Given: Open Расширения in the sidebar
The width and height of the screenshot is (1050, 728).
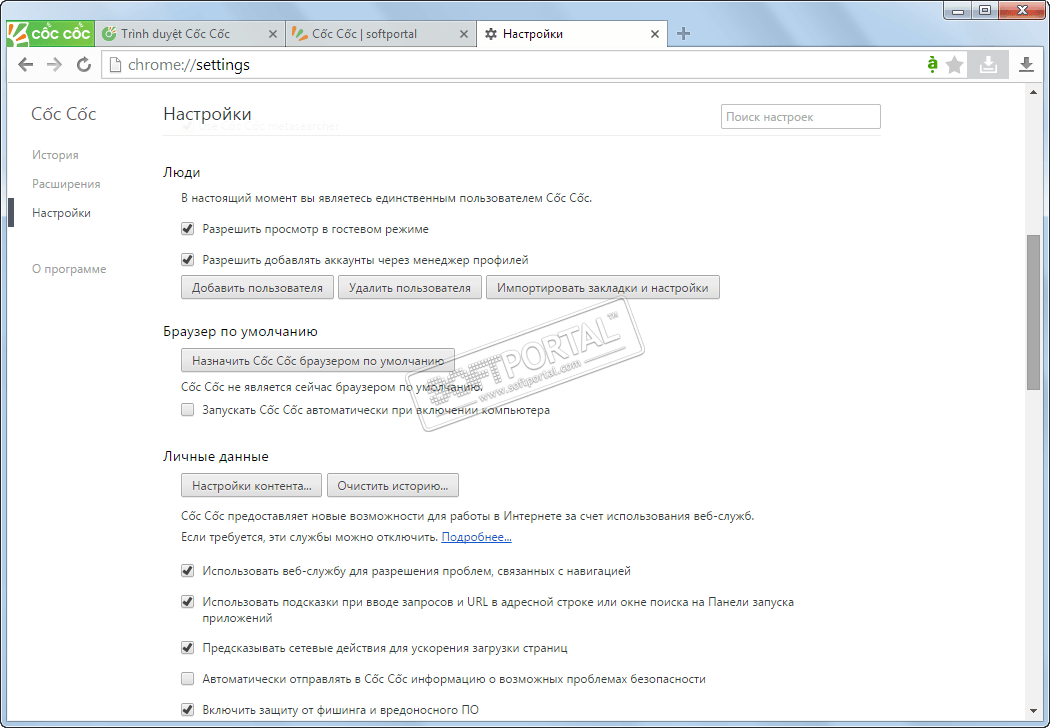Looking at the screenshot, I should point(66,184).
